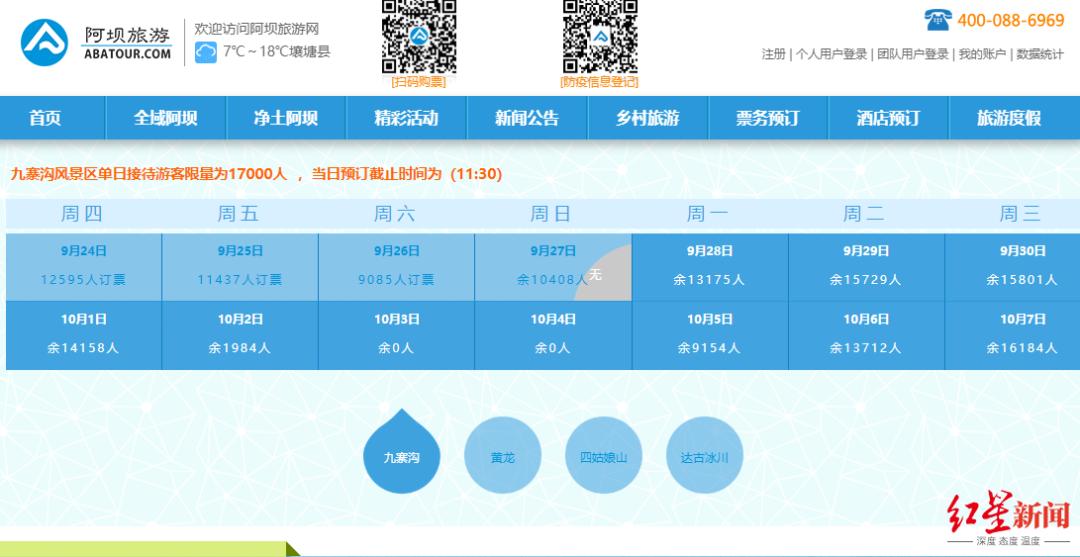The width and height of the screenshot is (1080, 557).
Task: Choose the 9月28日 date cell
Action: point(710,266)
